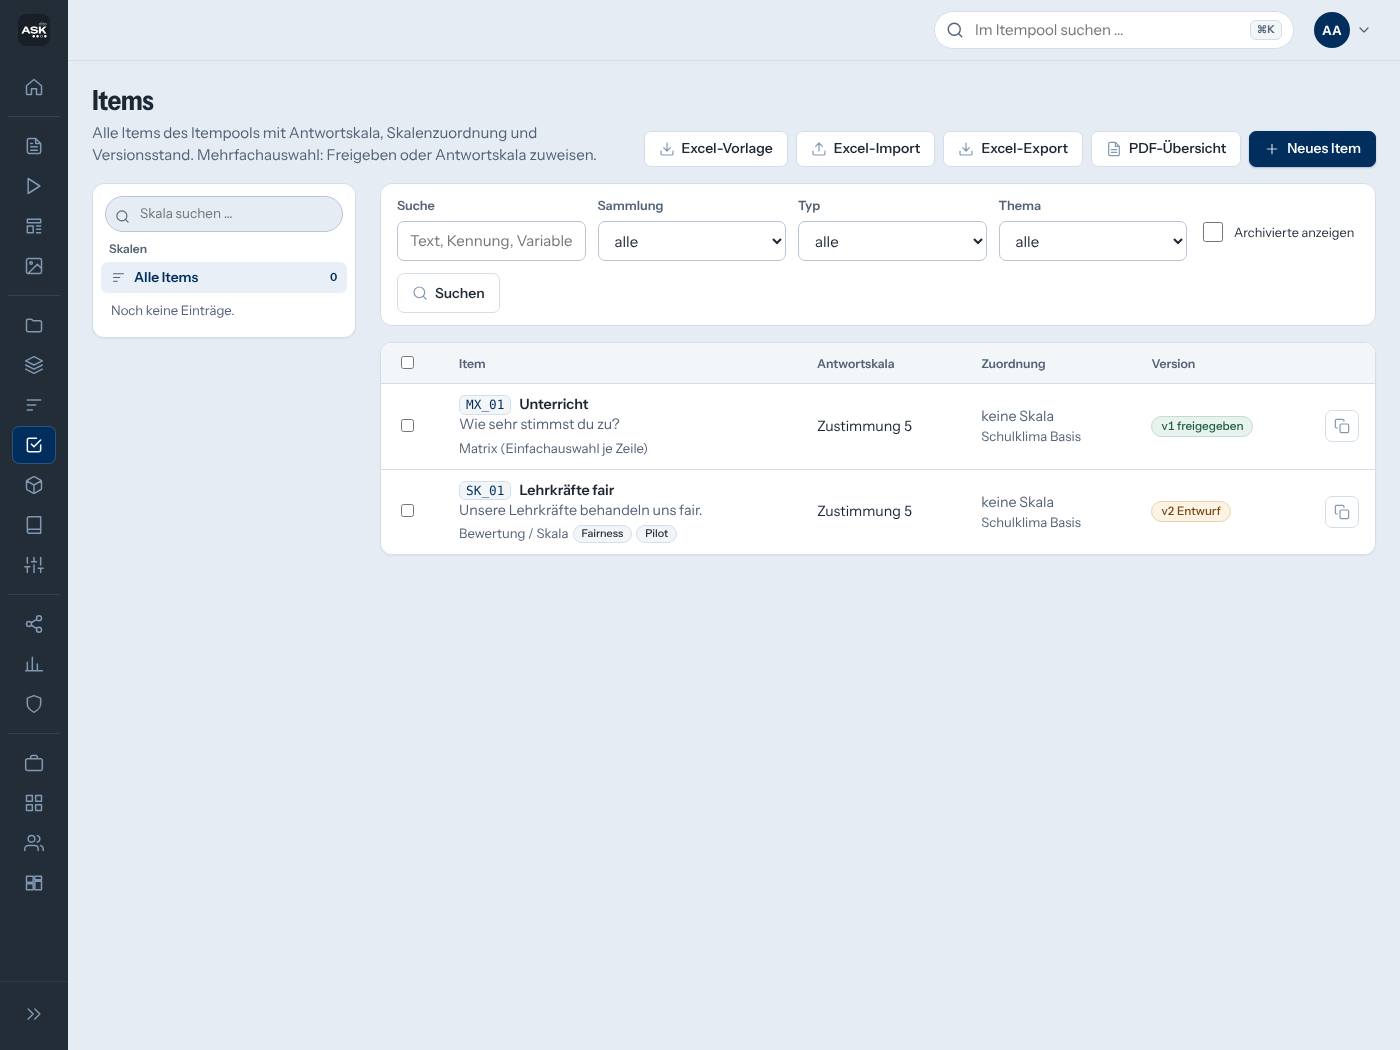Open the bar chart icon in sidebar

[x=34, y=664]
